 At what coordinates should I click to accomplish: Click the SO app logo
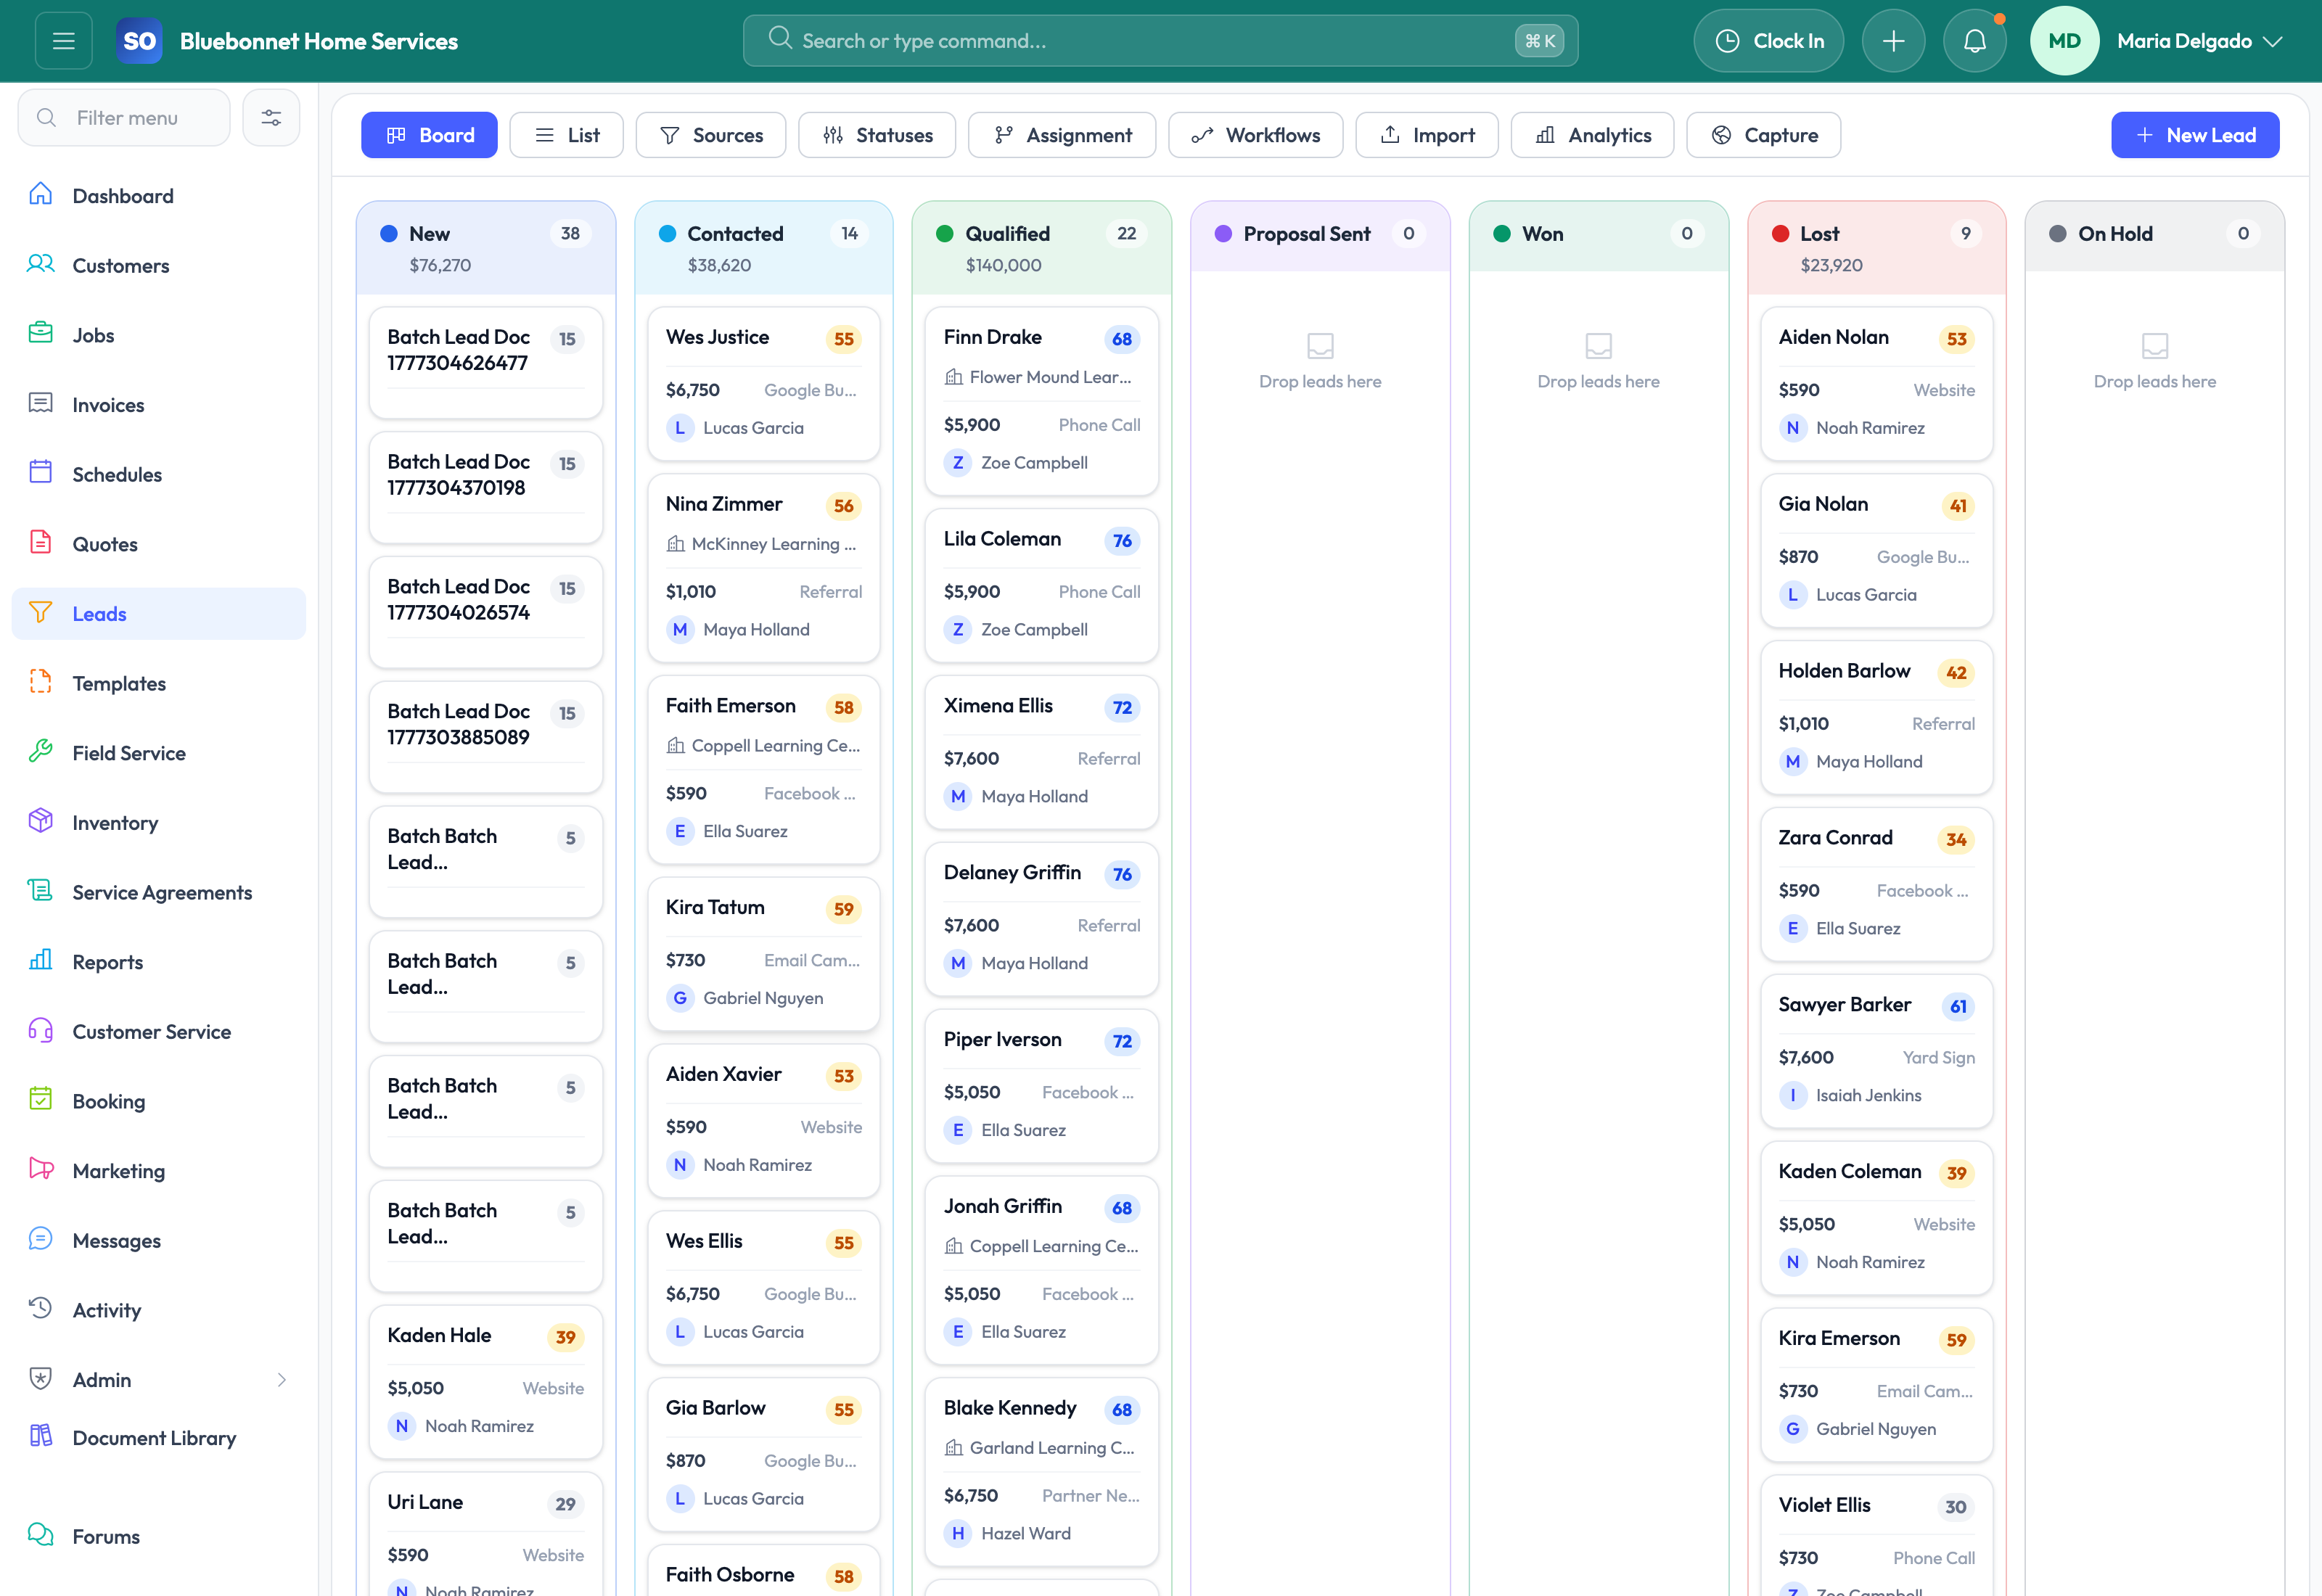click(x=139, y=41)
